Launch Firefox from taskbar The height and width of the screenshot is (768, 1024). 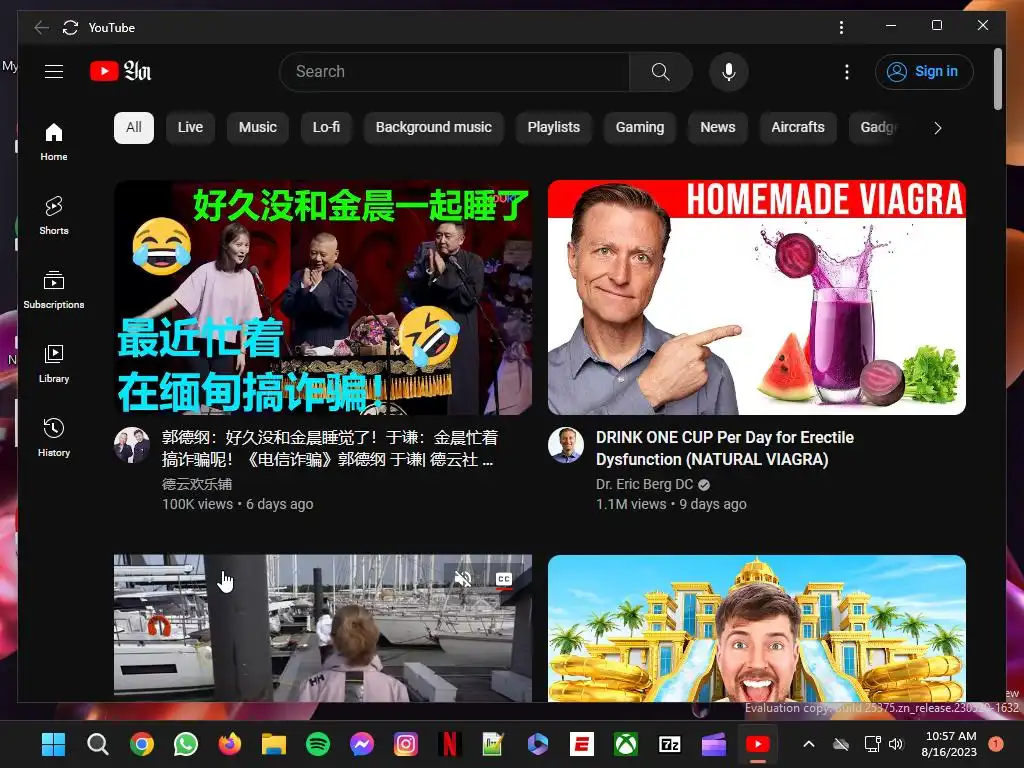230,744
